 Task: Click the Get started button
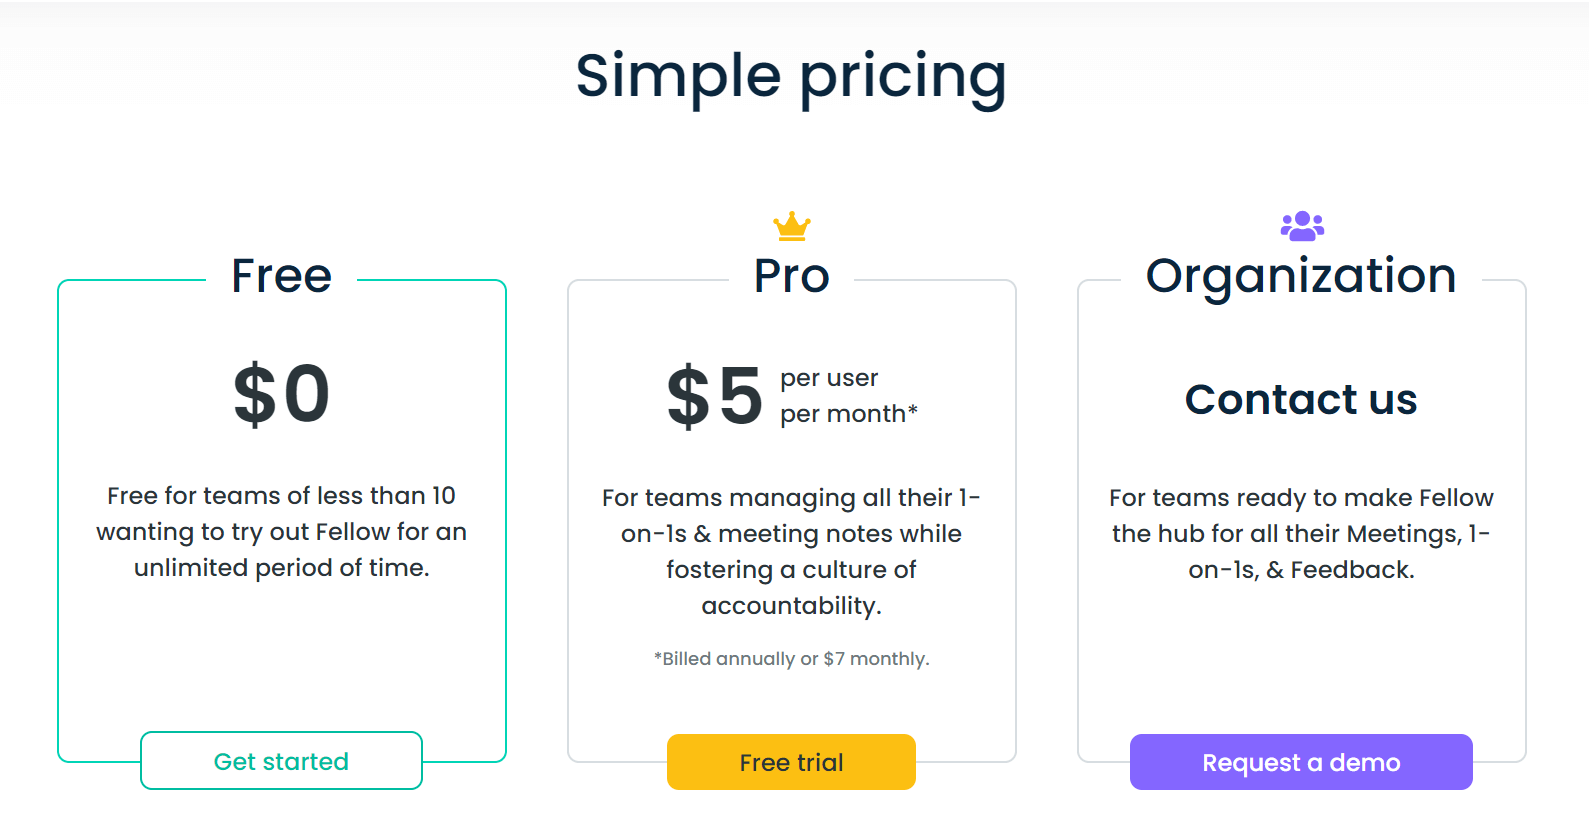click(x=281, y=761)
